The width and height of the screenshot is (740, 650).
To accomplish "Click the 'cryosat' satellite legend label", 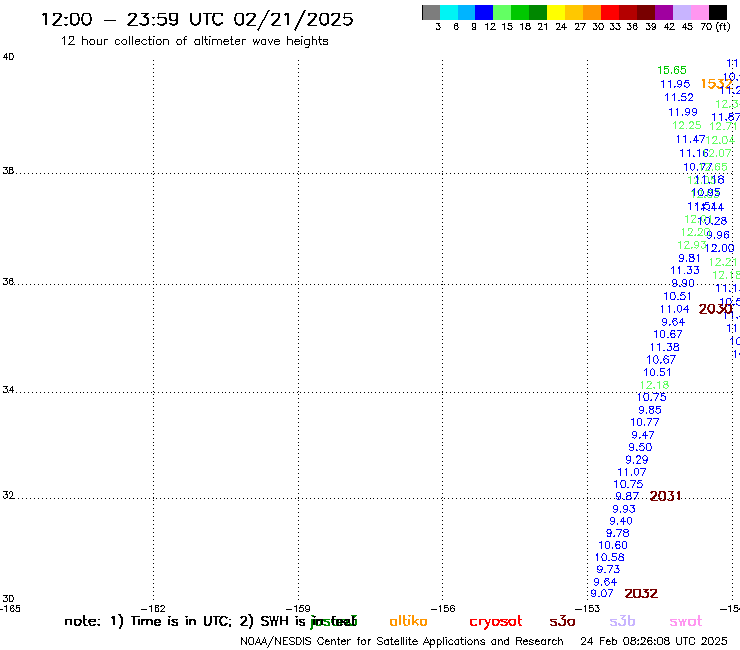I will (496, 621).
